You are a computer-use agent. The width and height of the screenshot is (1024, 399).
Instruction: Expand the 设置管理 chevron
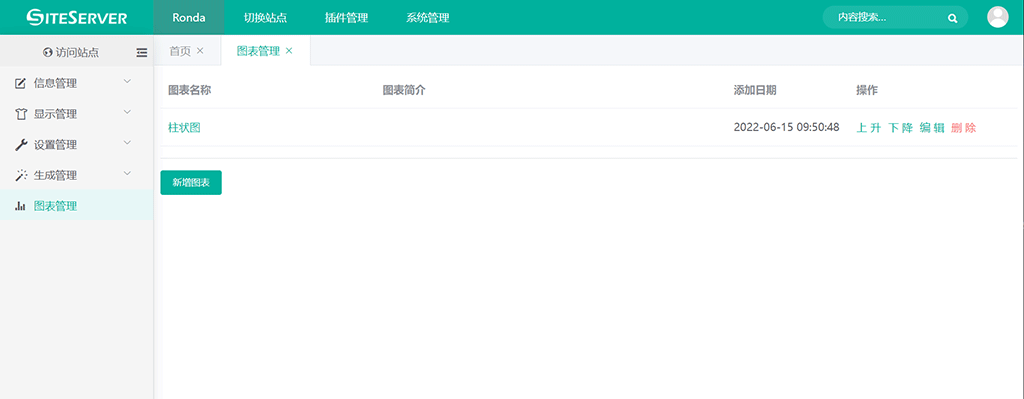(127, 142)
